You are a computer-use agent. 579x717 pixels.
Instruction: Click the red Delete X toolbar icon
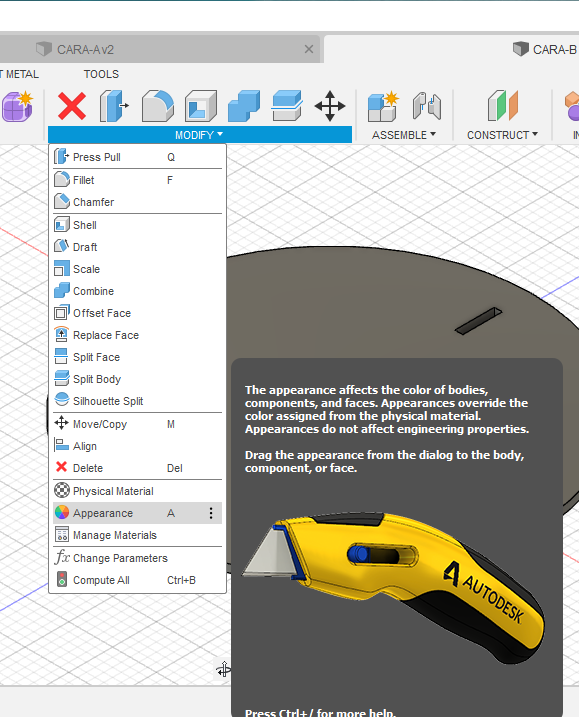coord(72,106)
